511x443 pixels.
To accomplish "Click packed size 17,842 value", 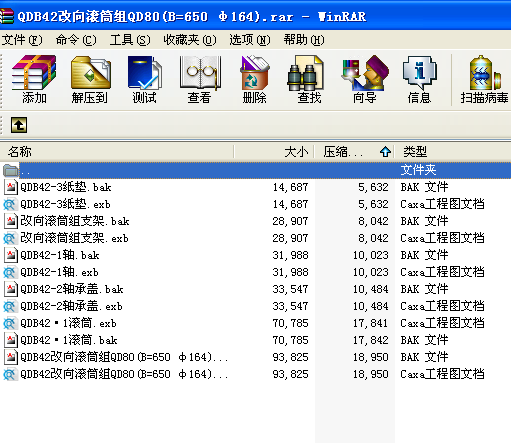I will [371, 340].
